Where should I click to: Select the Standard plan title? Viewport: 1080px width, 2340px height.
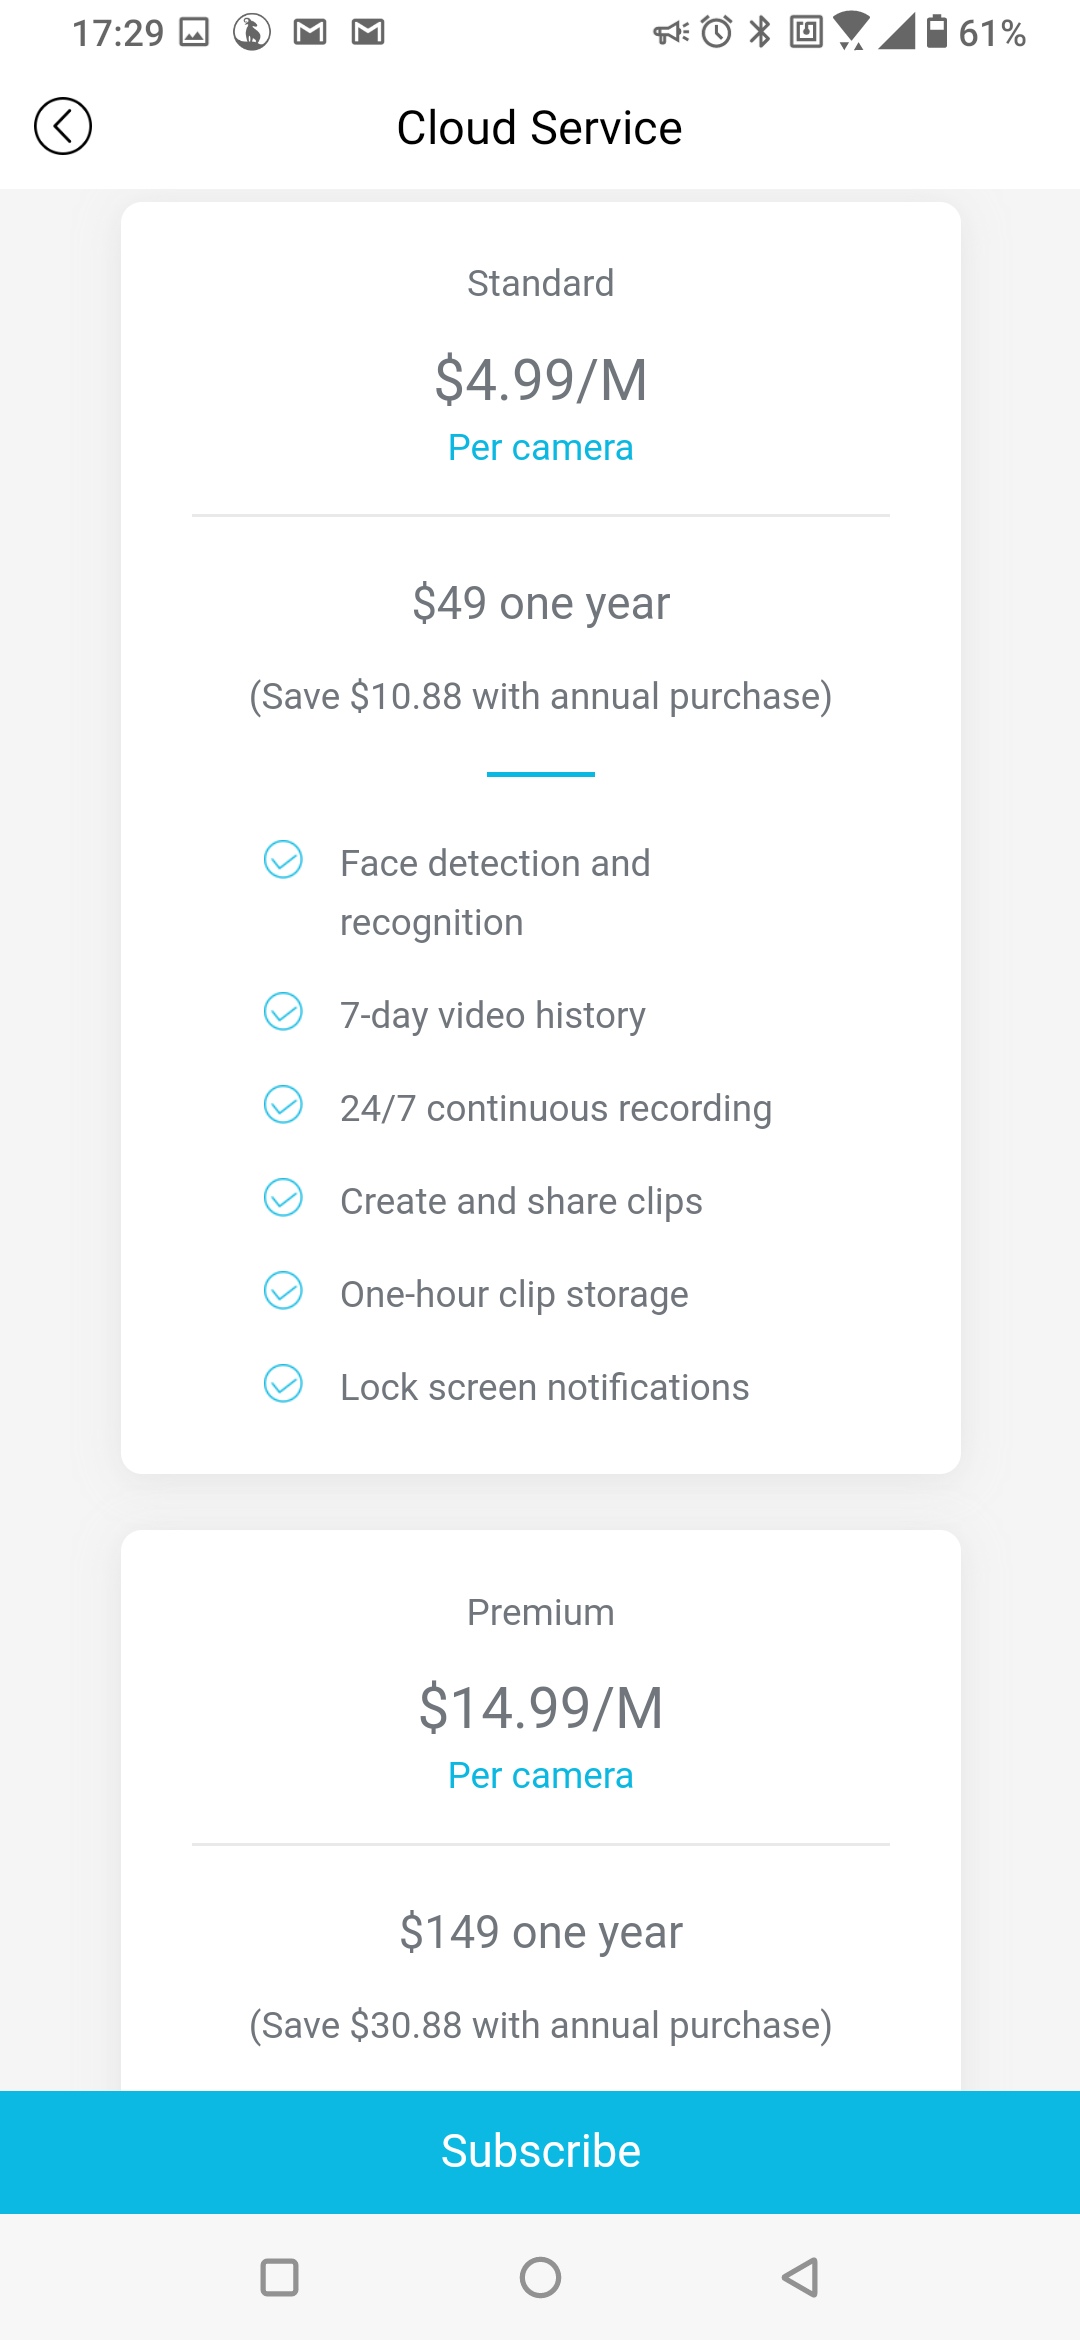pos(540,284)
